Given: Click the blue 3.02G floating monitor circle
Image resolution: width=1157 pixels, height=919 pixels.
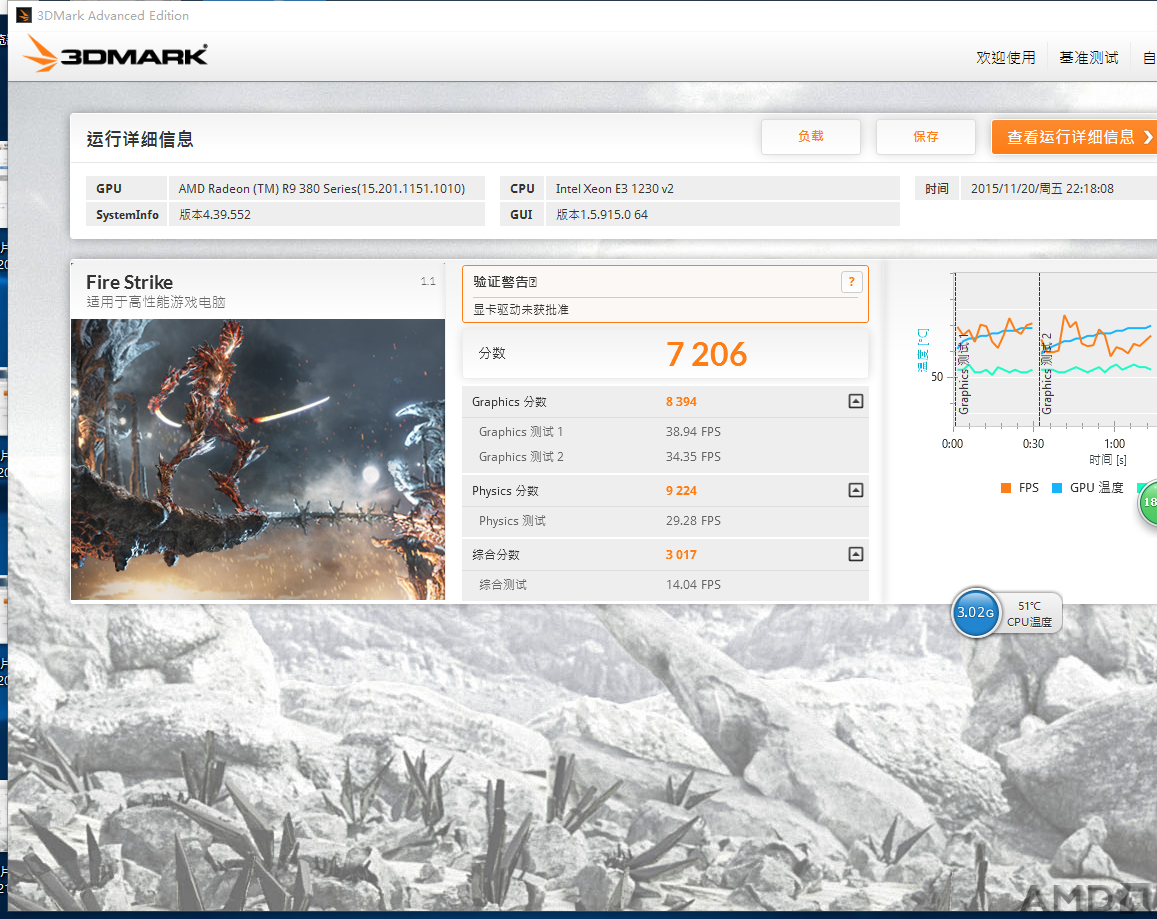Looking at the screenshot, I should point(975,612).
